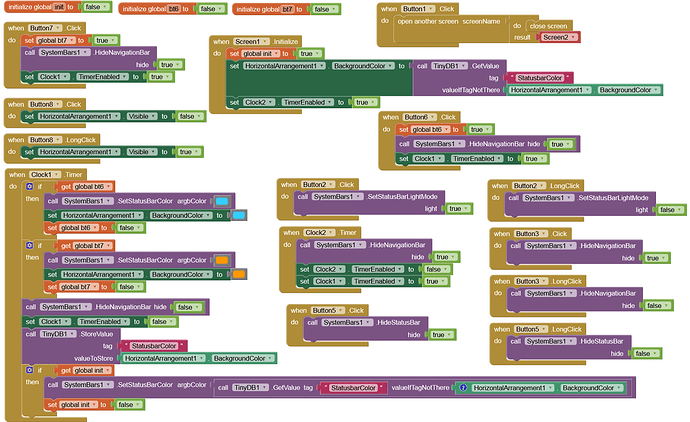The image size is (690, 422).
Task: Click the gear icon on the 'if get global bt7' block
Action: click(29, 244)
